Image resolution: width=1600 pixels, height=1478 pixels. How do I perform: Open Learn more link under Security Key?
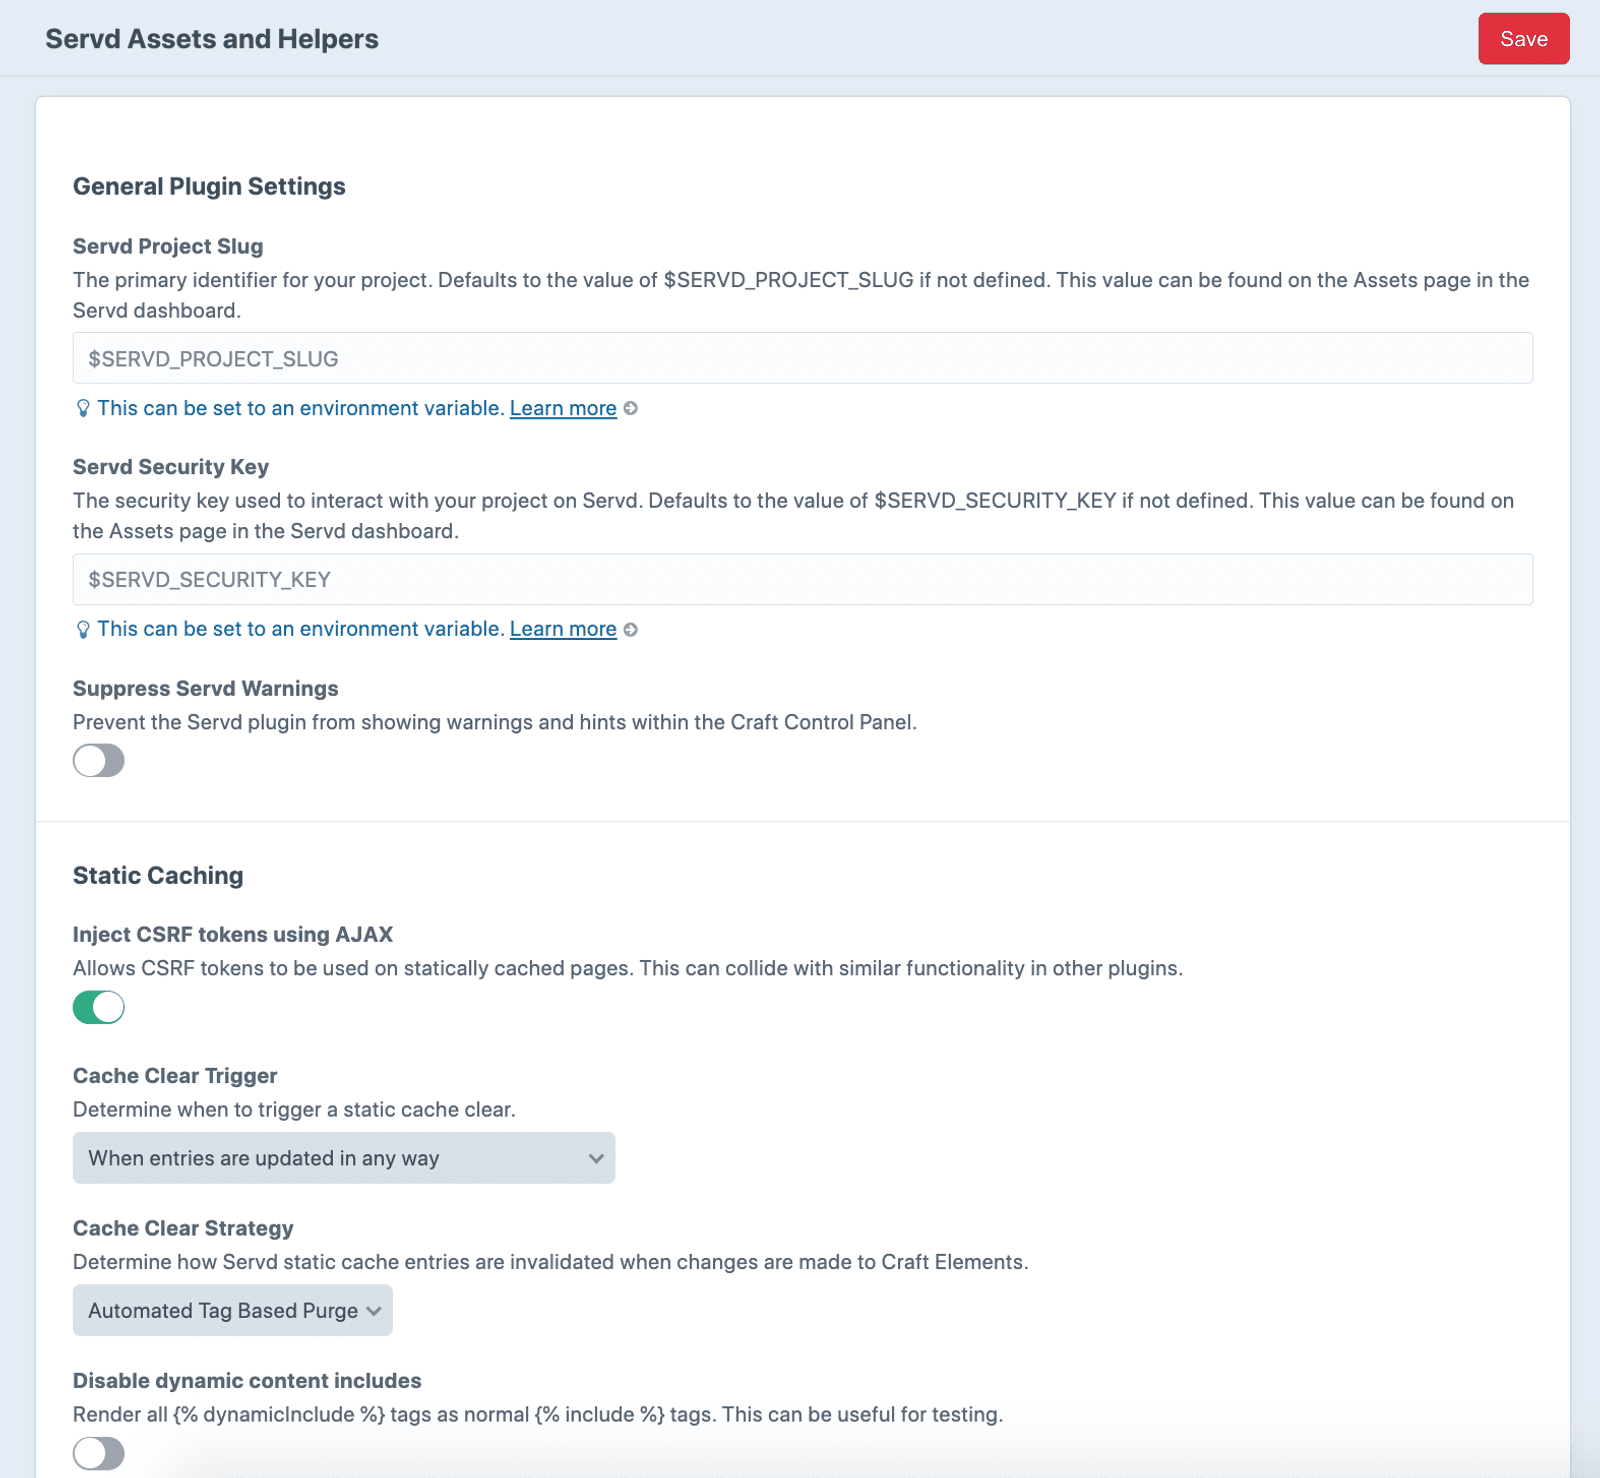pyautogui.click(x=563, y=629)
